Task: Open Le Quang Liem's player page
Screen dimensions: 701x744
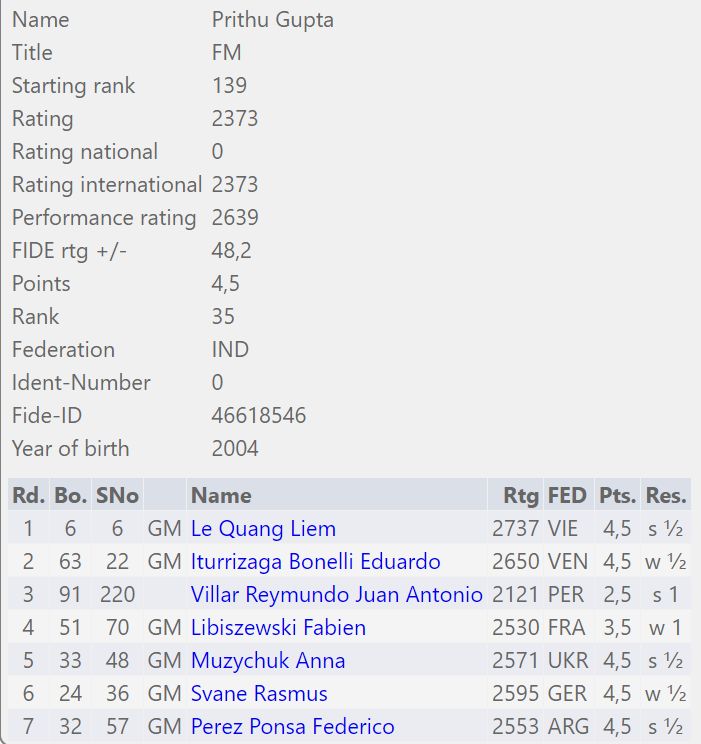Action: point(263,528)
